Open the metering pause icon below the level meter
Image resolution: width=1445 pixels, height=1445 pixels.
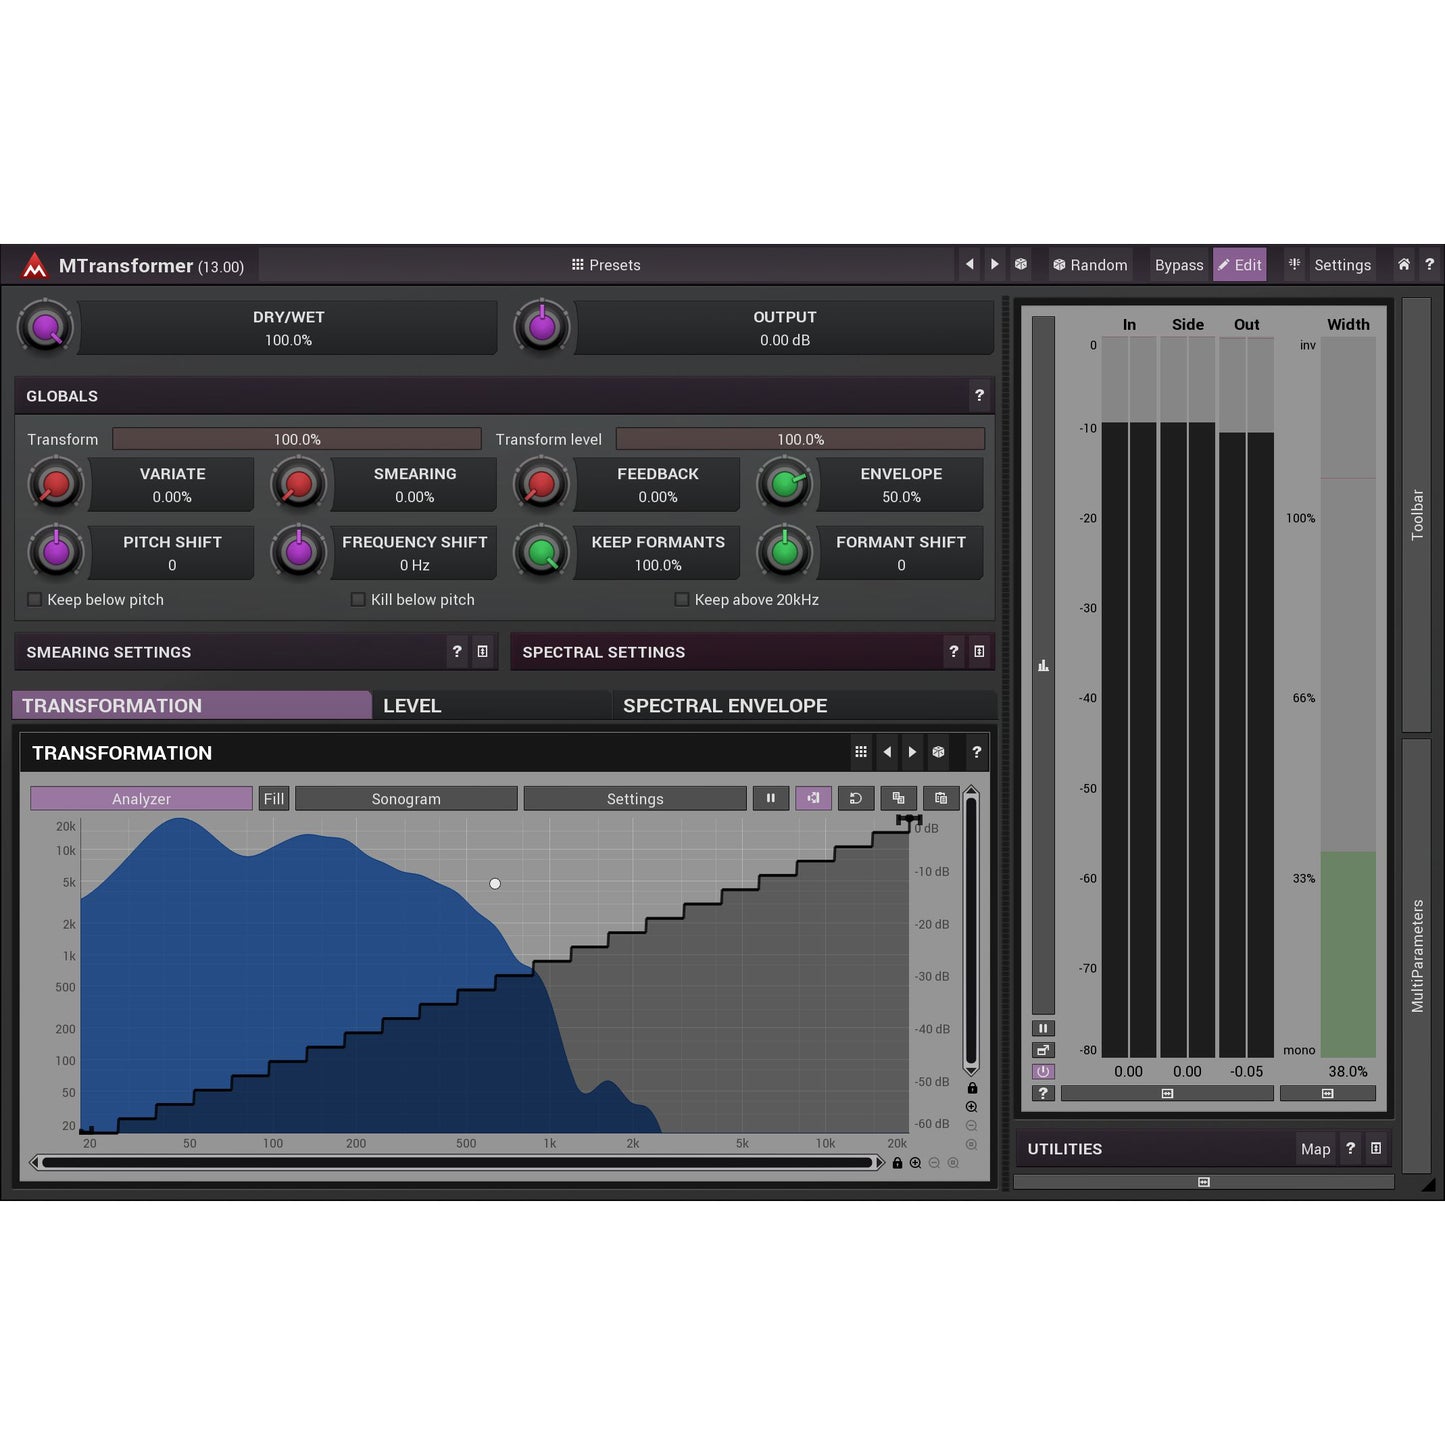1043,1028
